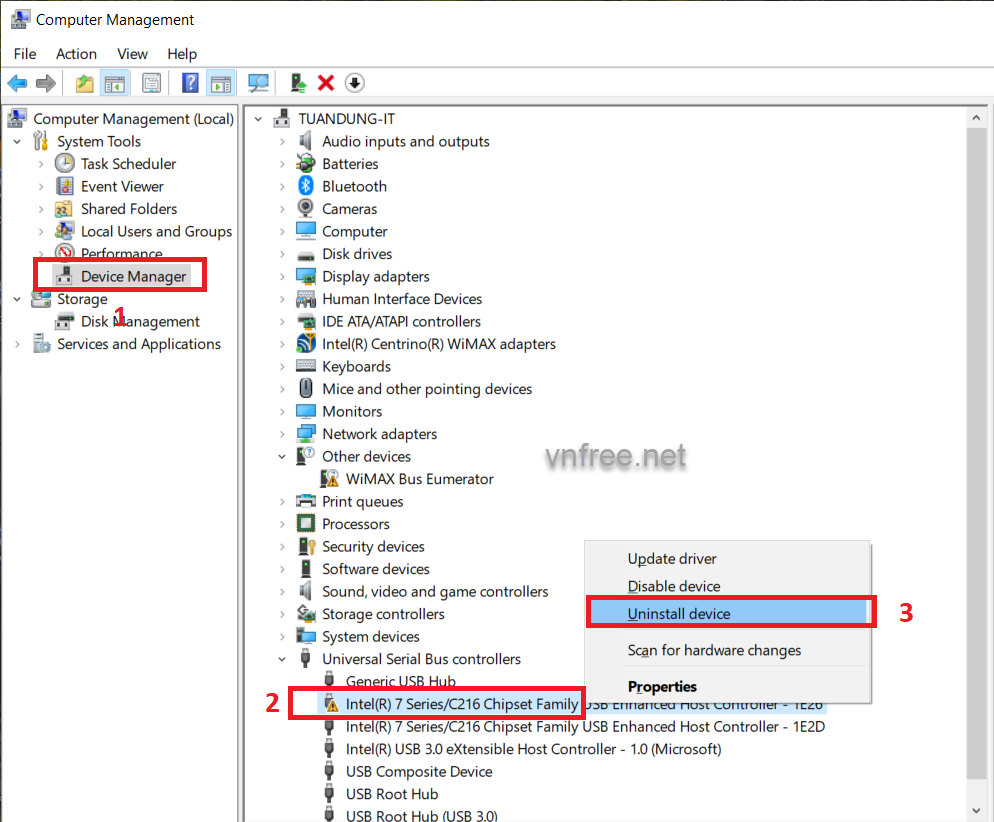Expand the Services and Applications node
This screenshot has height=822, width=994.
[17, 344]
